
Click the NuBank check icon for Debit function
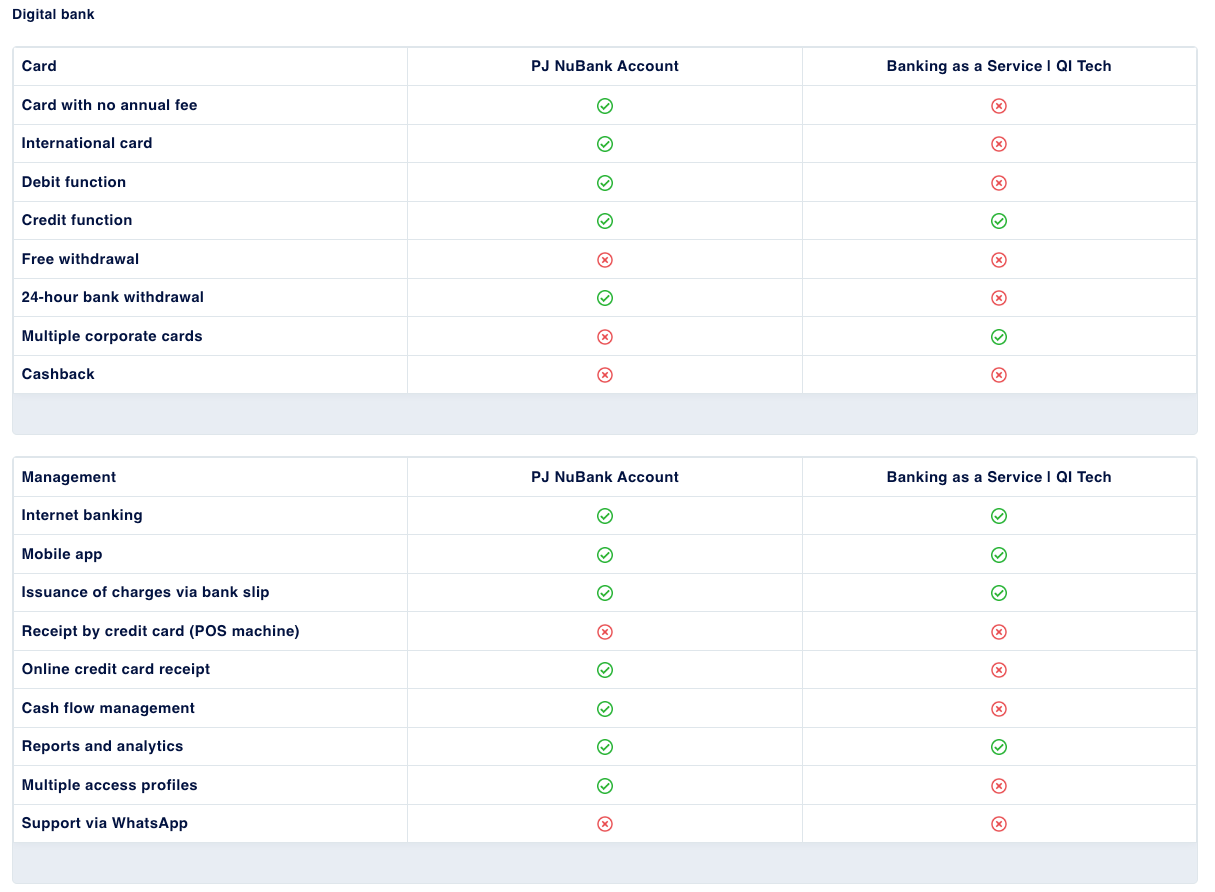pyautogui.click(x=605, y=183)
